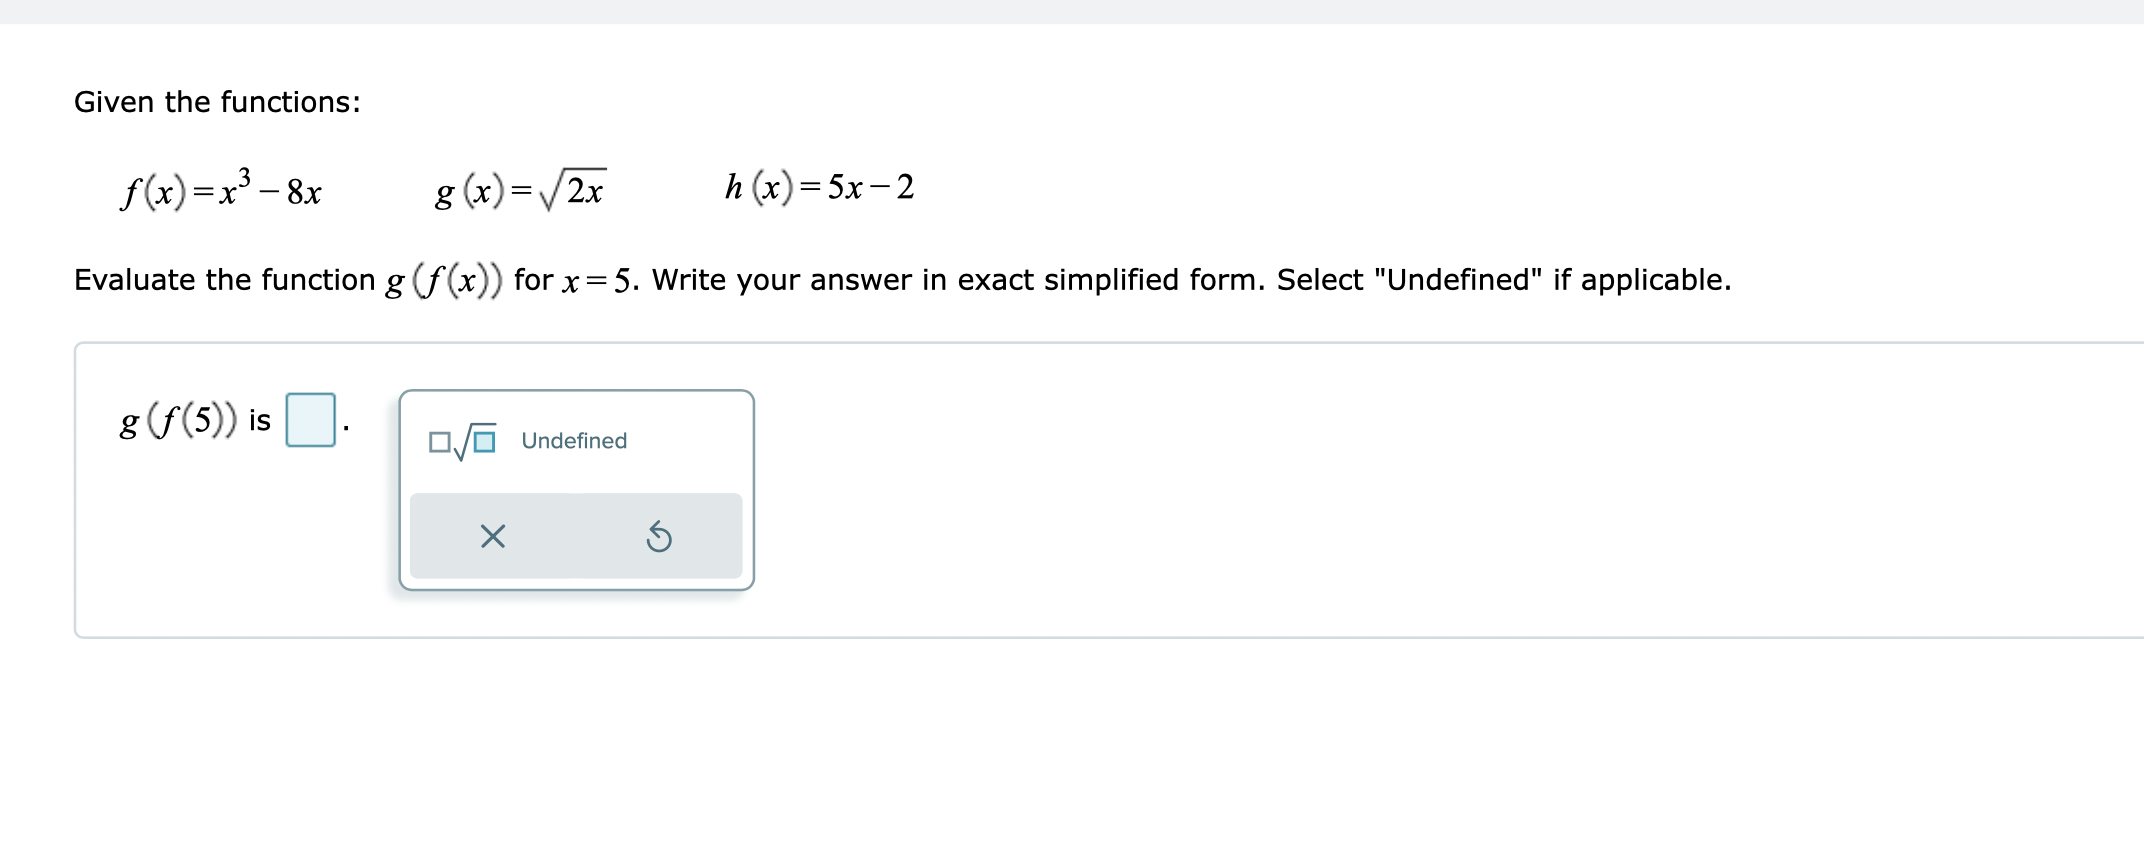Click the g(f(5)) is expression label

[190, 420]
